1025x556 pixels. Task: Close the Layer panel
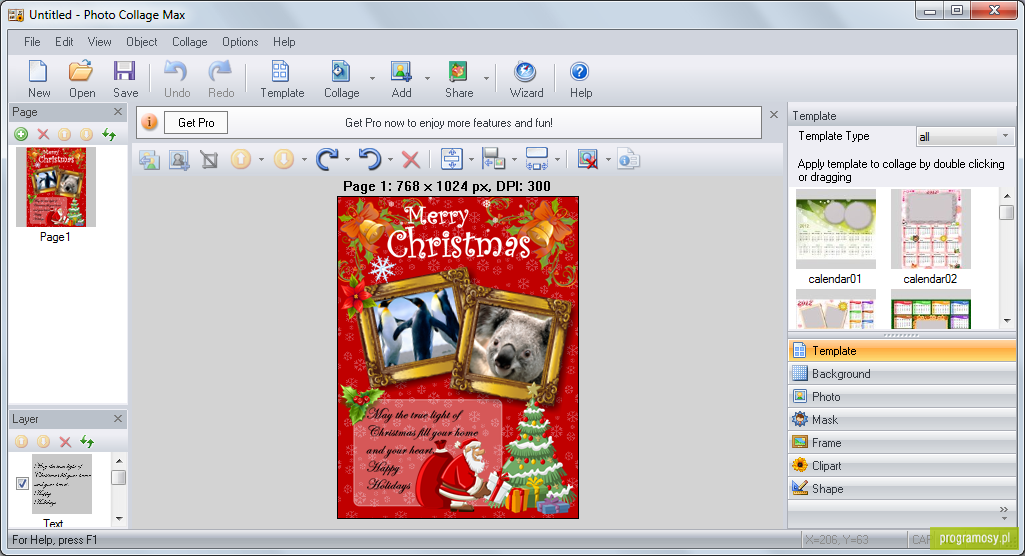118,419
